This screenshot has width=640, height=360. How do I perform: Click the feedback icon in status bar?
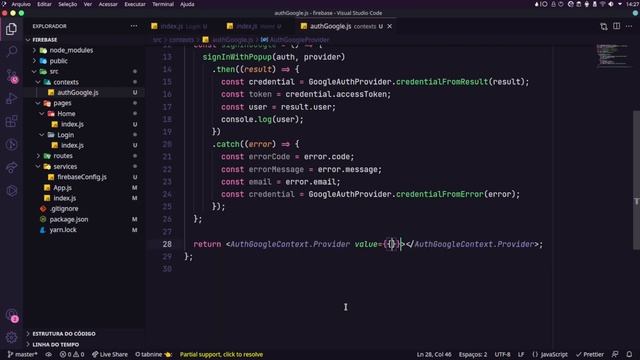click(x=615, y=354)
